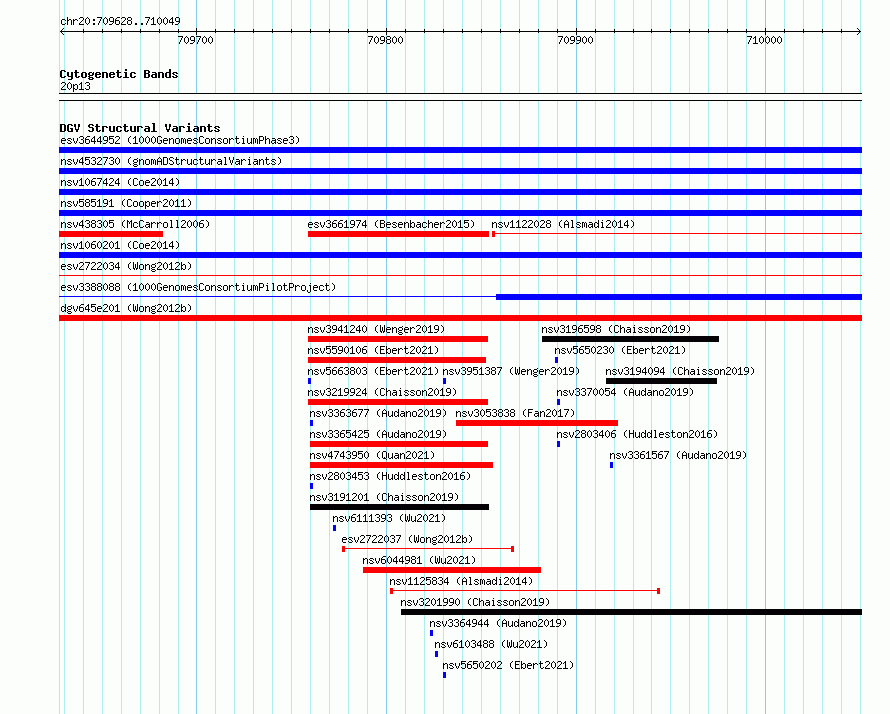Click the nsv5650230 (Ebert2021) label

pos(620,350)
